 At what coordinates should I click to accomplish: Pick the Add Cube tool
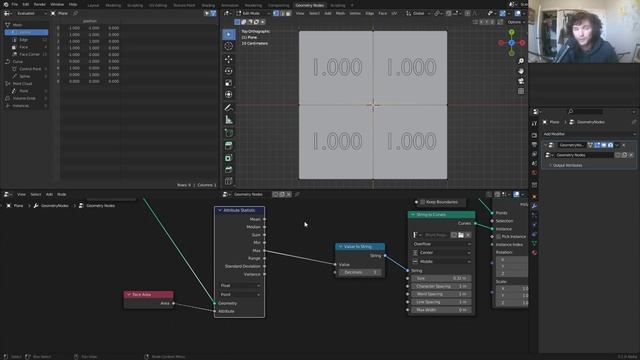(229, 133)
